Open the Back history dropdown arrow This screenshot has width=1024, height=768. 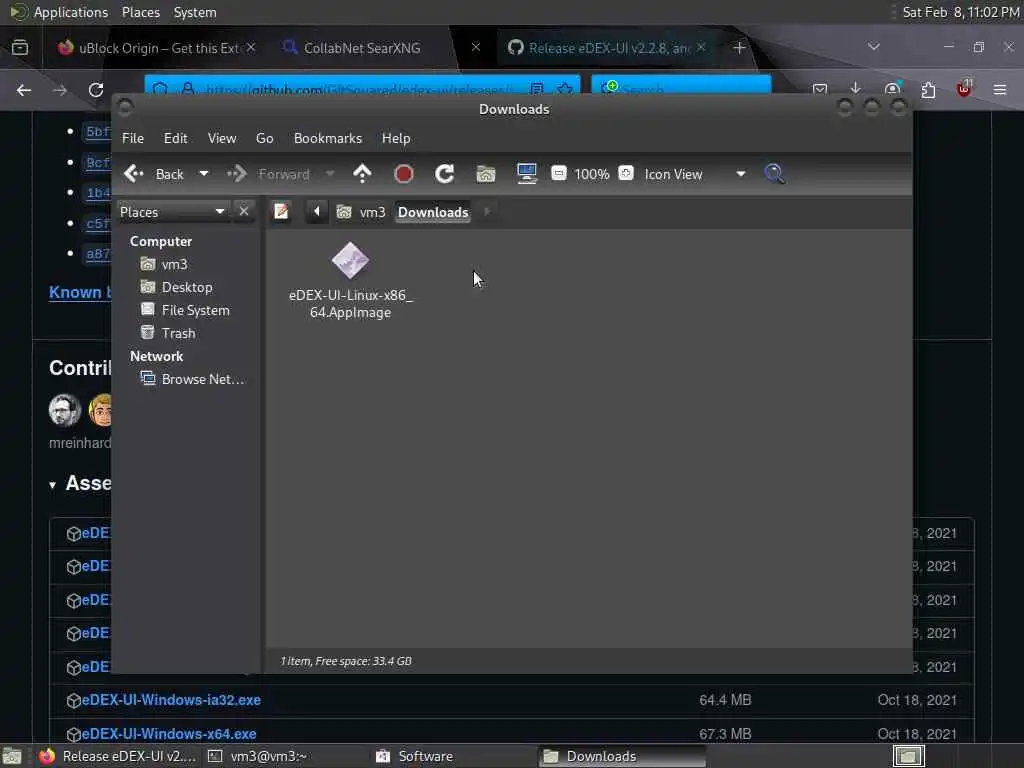[204, 174]
